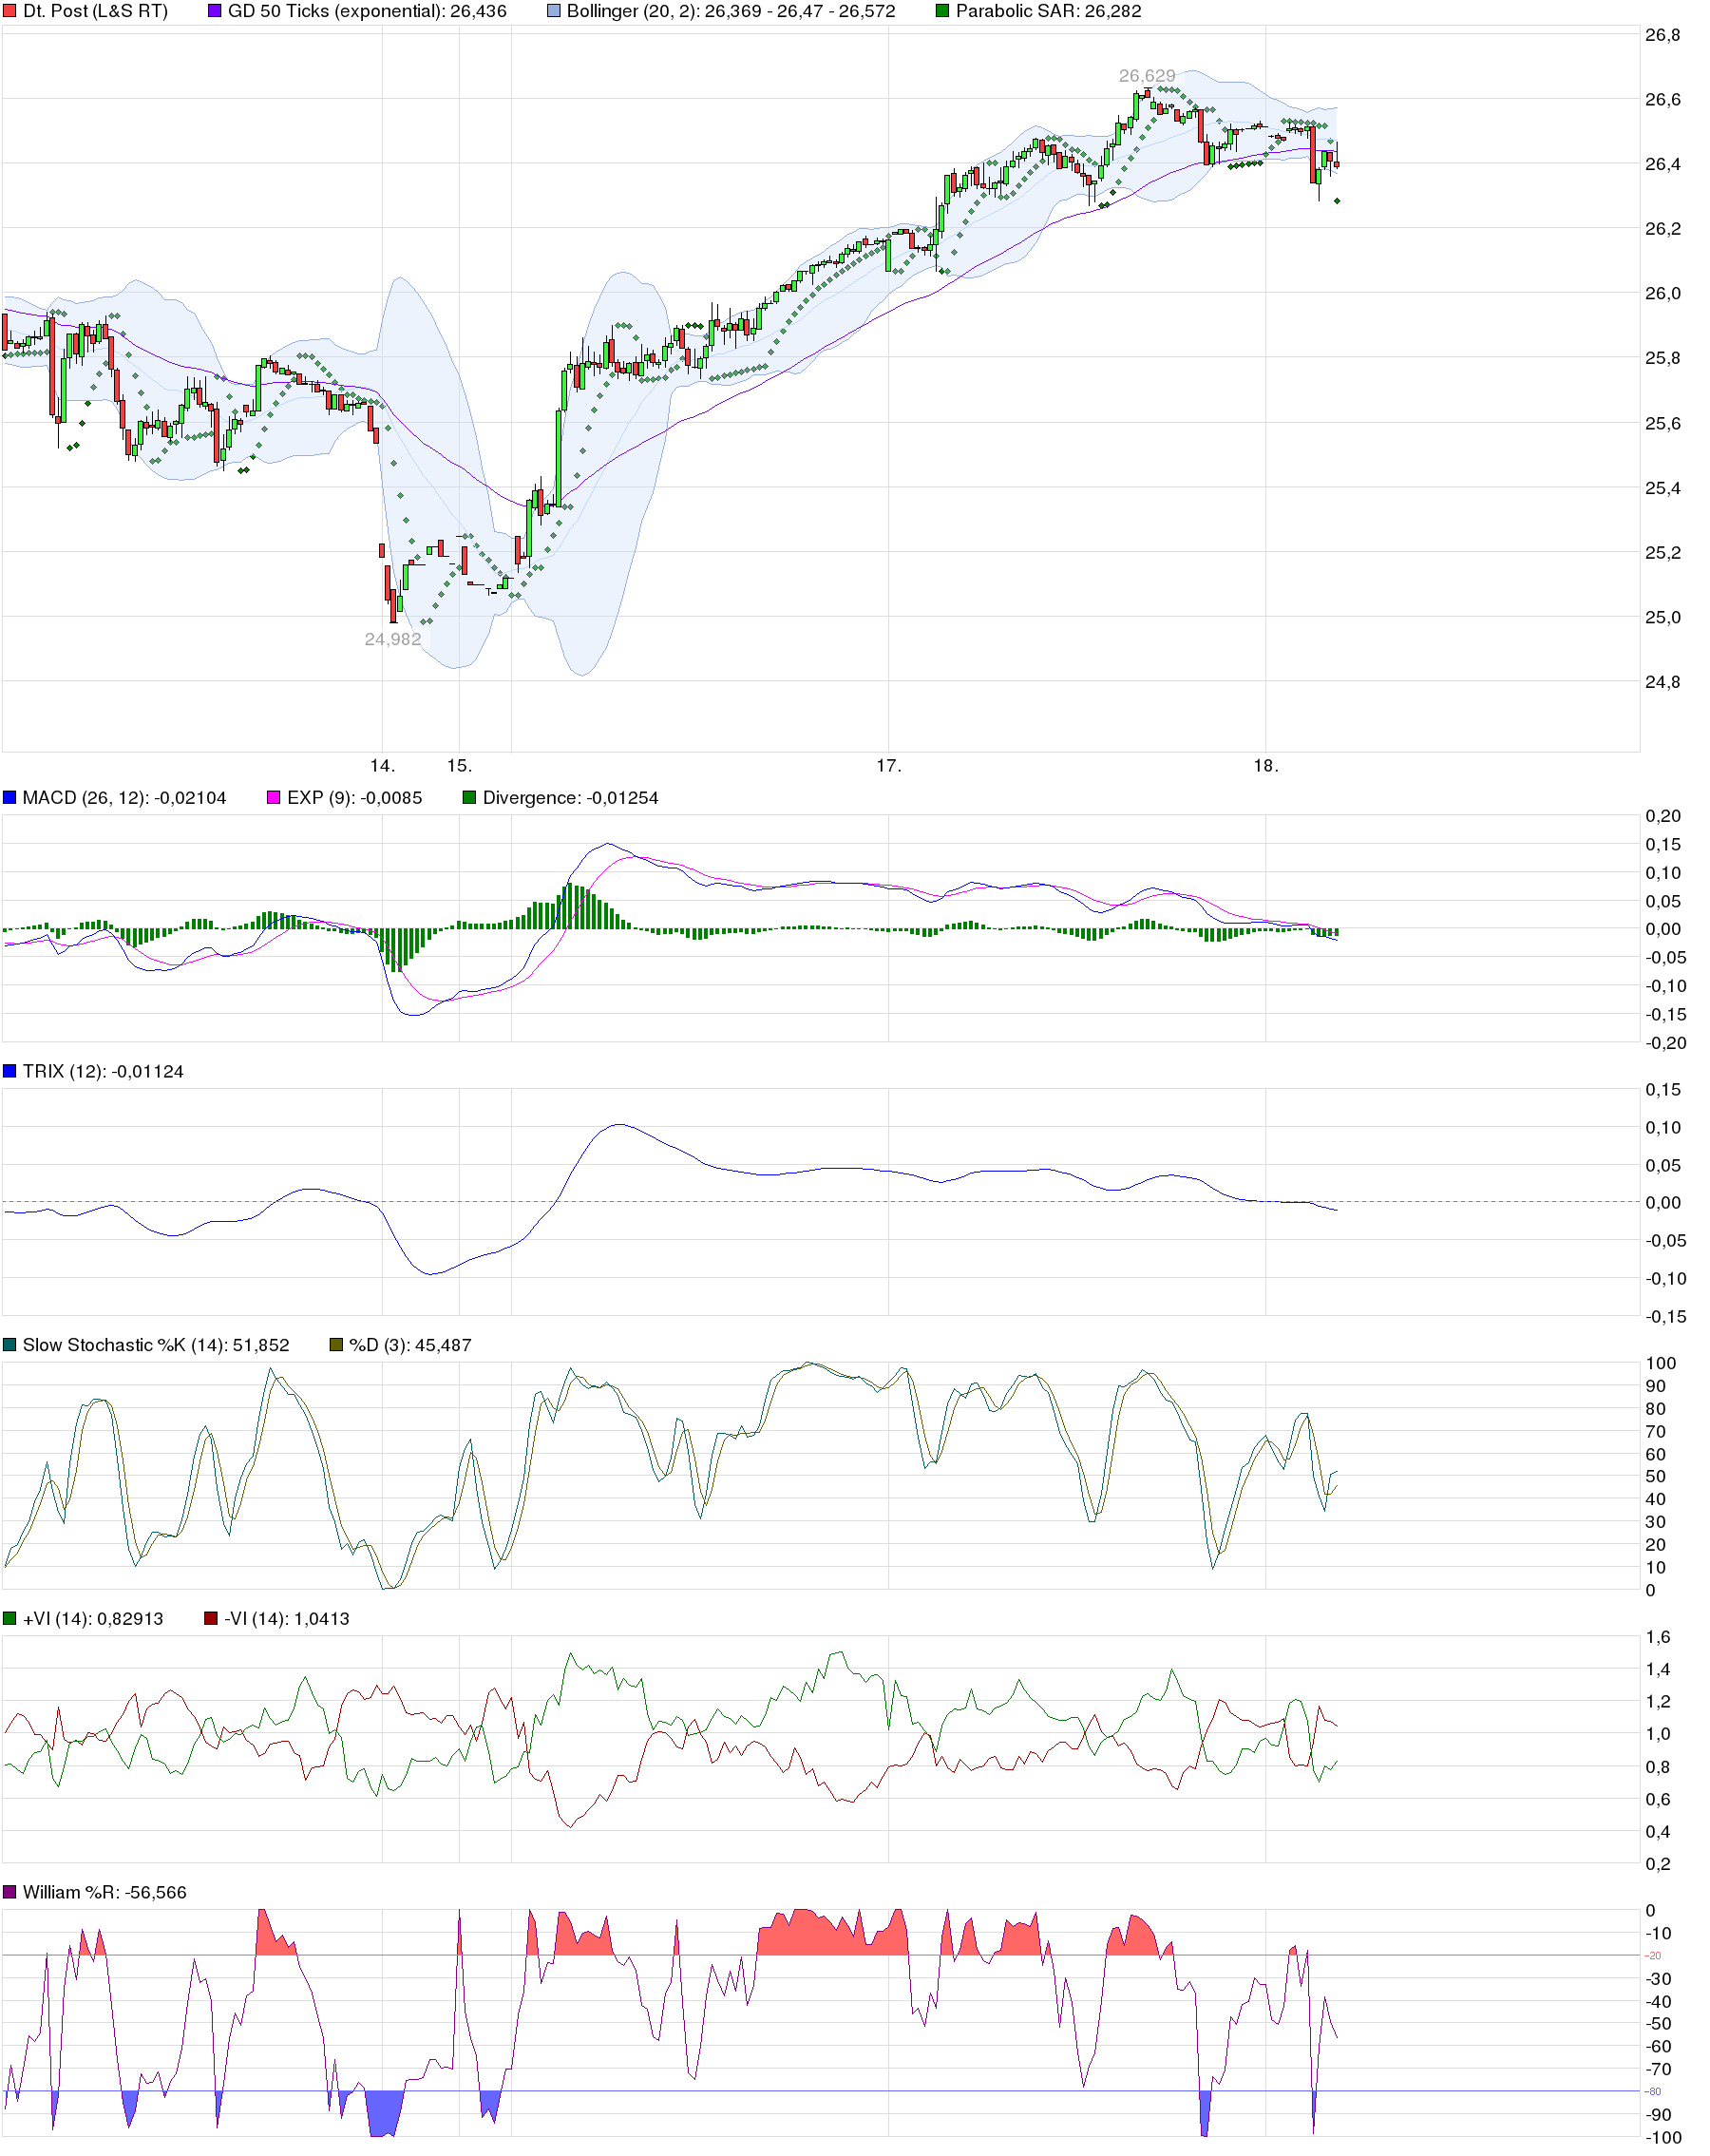1710x2156 pixels.
Task: Select 'Divergence: -0,01254' label
Action: coord(570,798)
